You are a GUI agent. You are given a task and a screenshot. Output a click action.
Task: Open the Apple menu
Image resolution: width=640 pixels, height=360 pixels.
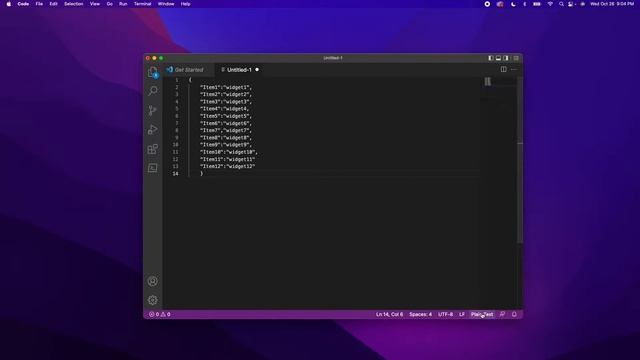tap(9, 4)
